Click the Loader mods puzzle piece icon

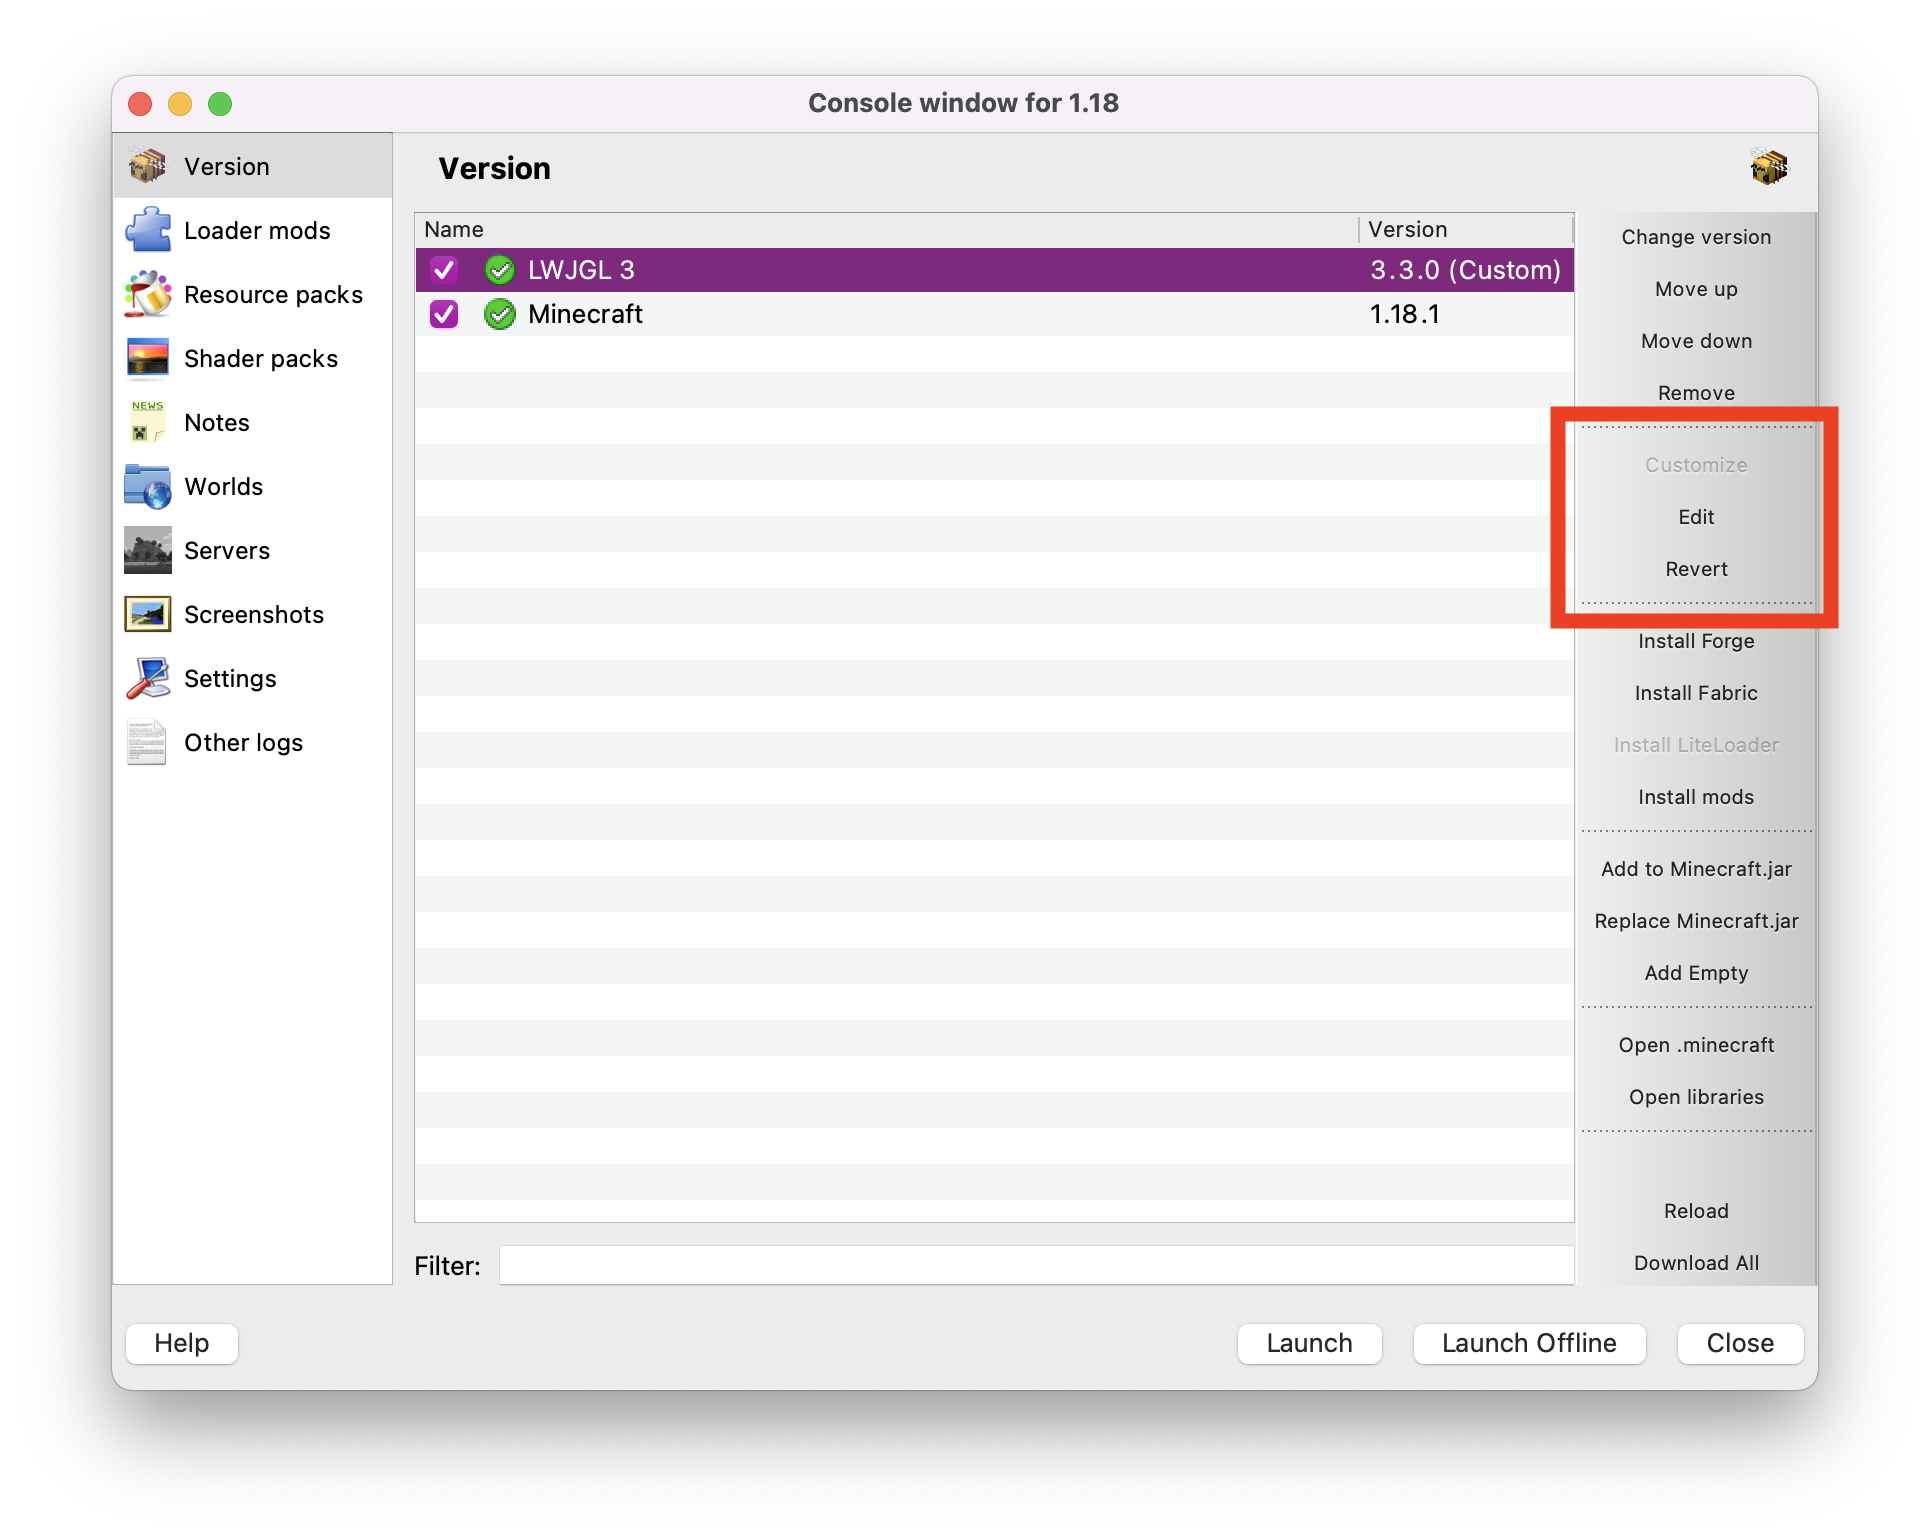(148, 231)
